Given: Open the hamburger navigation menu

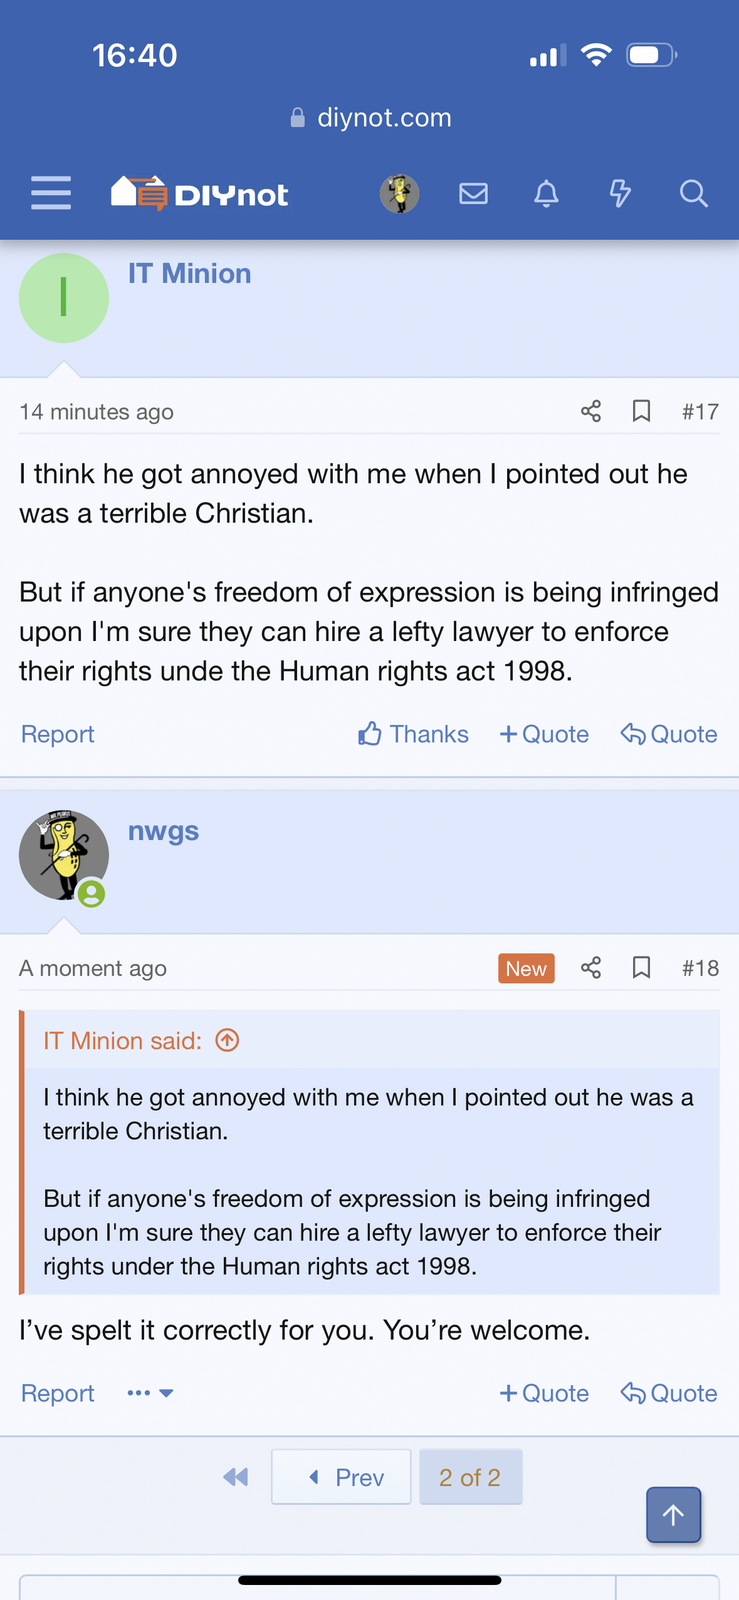Looking at the screenshot, I should point(50,194).
